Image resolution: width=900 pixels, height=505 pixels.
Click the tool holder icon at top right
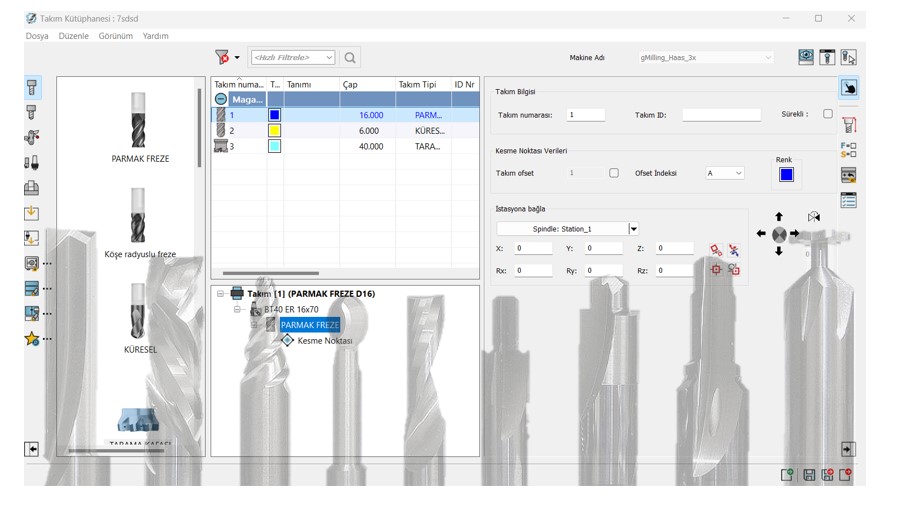point(827,57)
